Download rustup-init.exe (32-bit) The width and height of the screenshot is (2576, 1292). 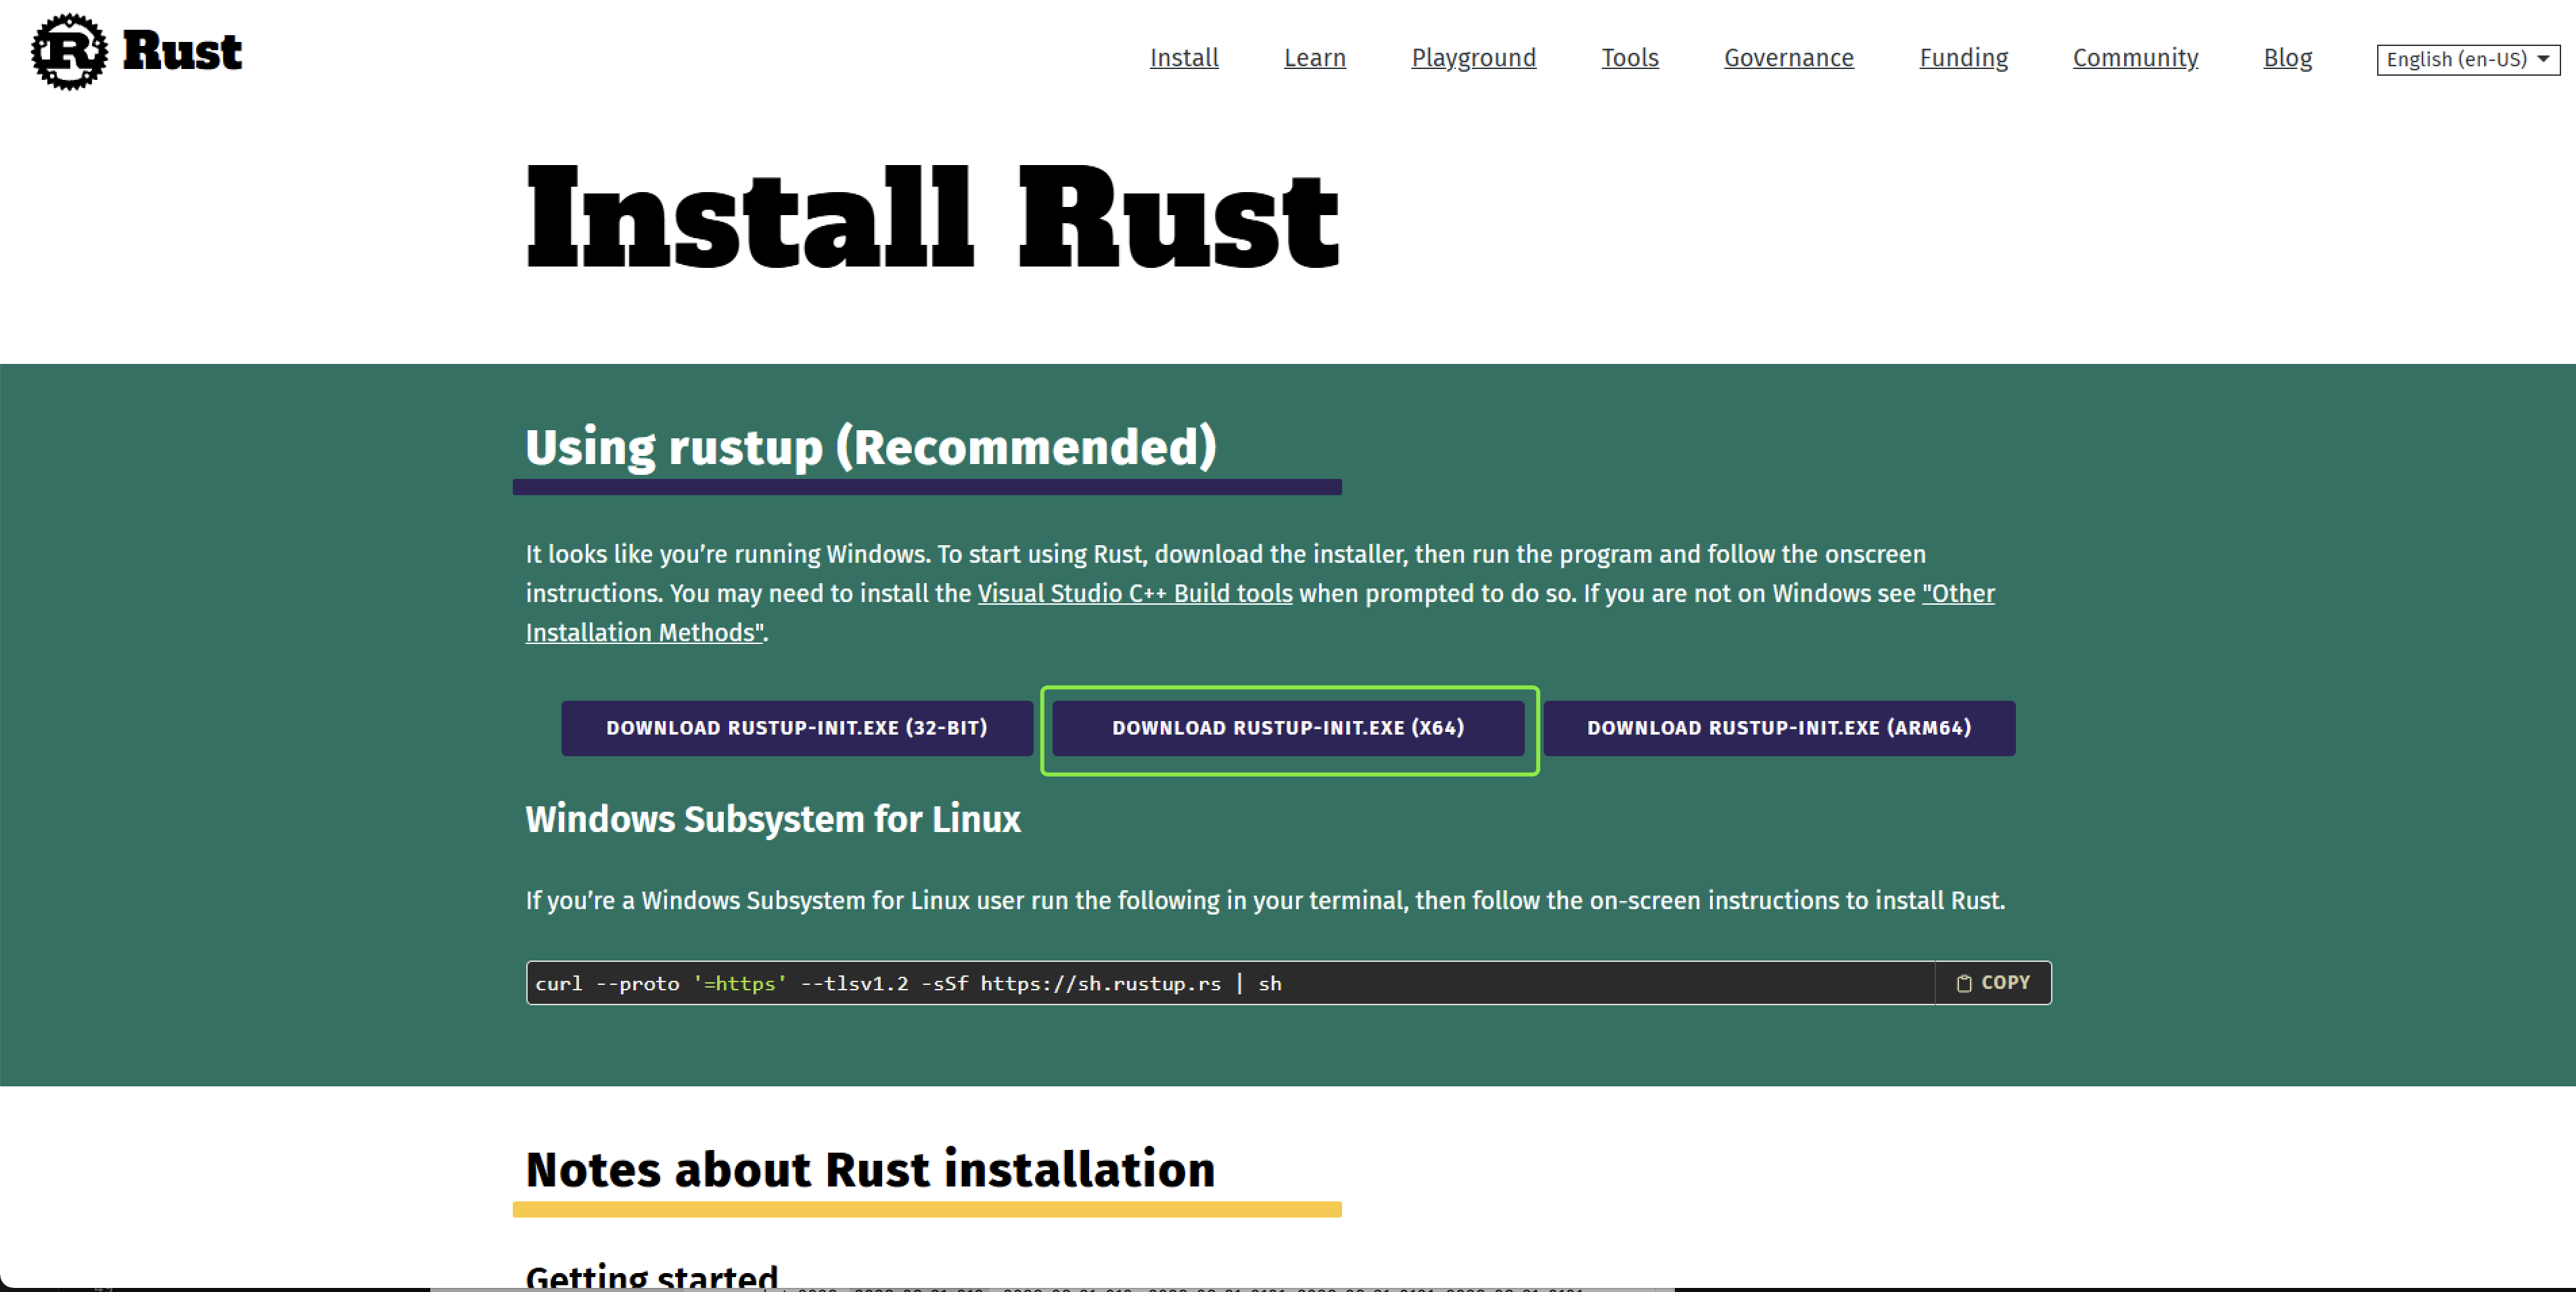pyautogui.click(x=797, y=728)
